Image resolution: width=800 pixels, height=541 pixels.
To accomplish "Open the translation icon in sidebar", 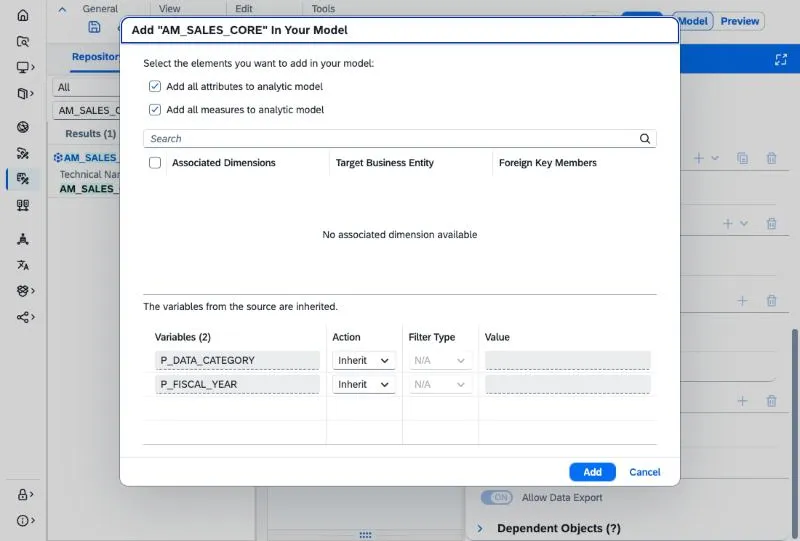I will point(23,265).
